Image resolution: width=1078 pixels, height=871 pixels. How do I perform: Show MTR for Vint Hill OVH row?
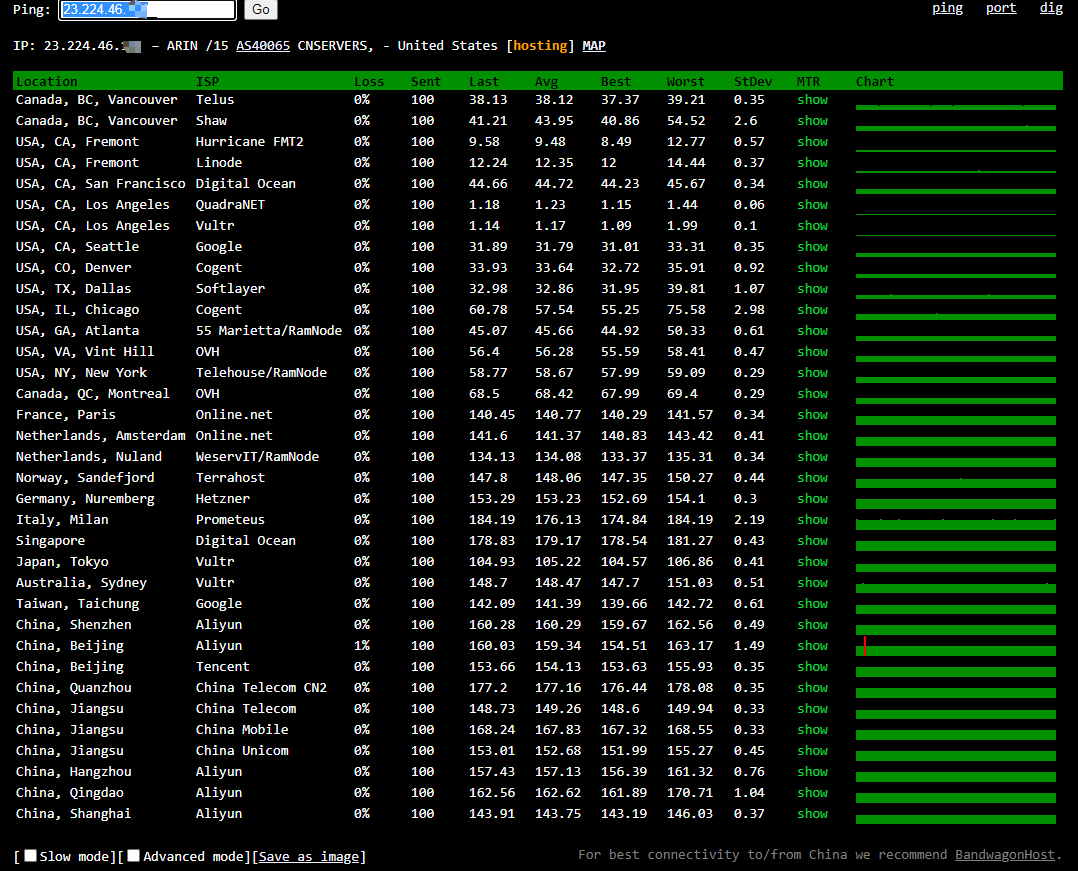coord(812,351)
